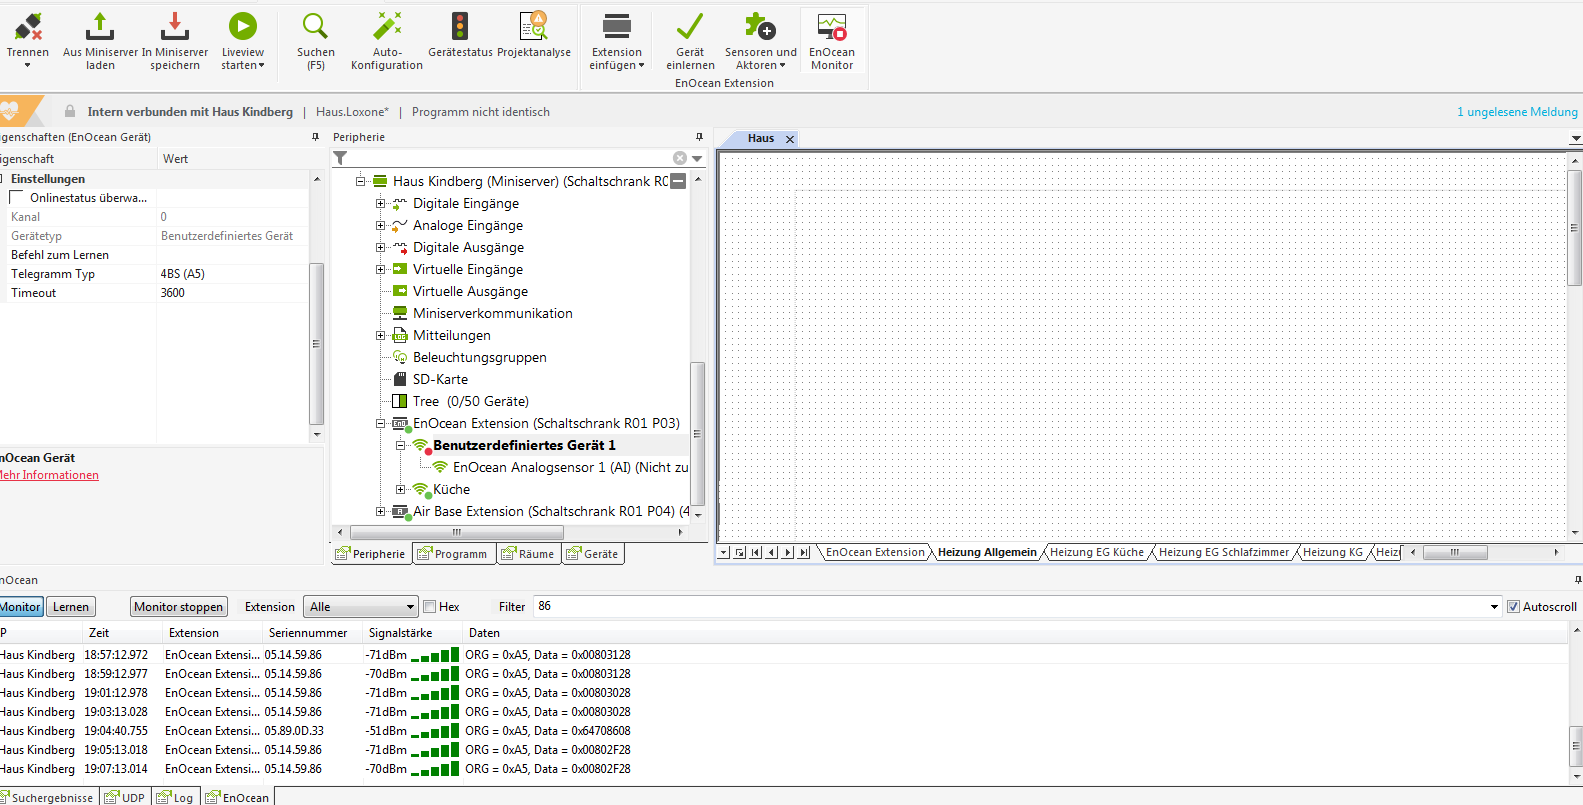Click Gerät einlernen checkmark icon
The height and width of the screenshot is (805, 1583).
point(690,27)
